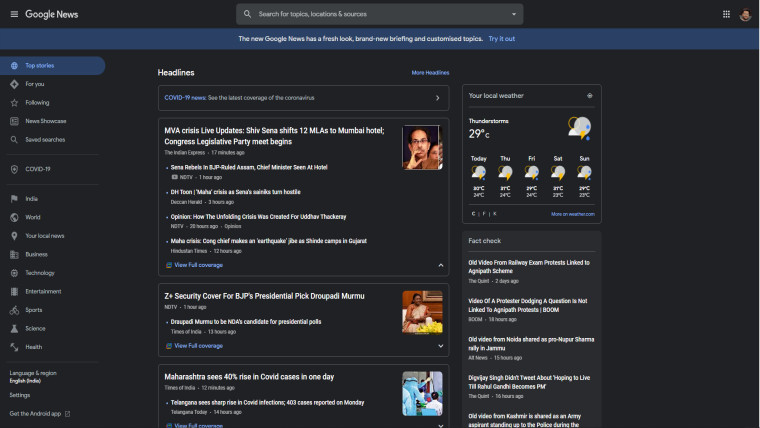Viewport: 760px width, 428px height.
Task: Click the Following star icon
Action: (x=14, y=103)
